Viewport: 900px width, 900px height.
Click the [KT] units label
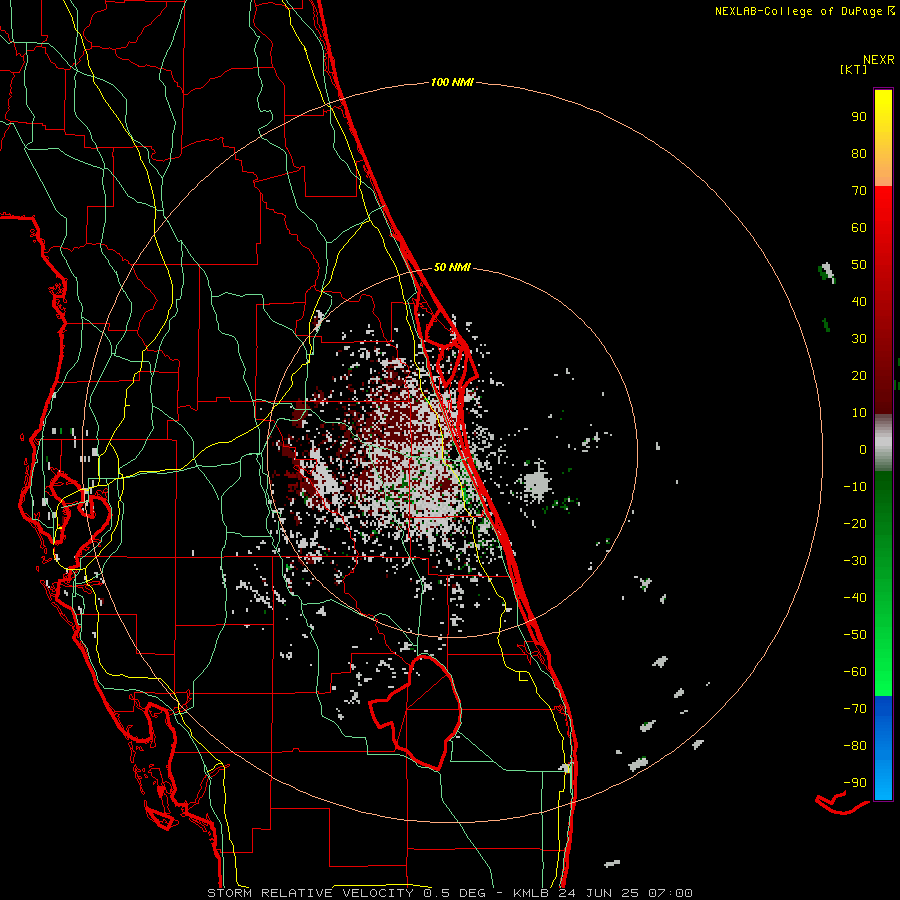[x=853, y=69]
